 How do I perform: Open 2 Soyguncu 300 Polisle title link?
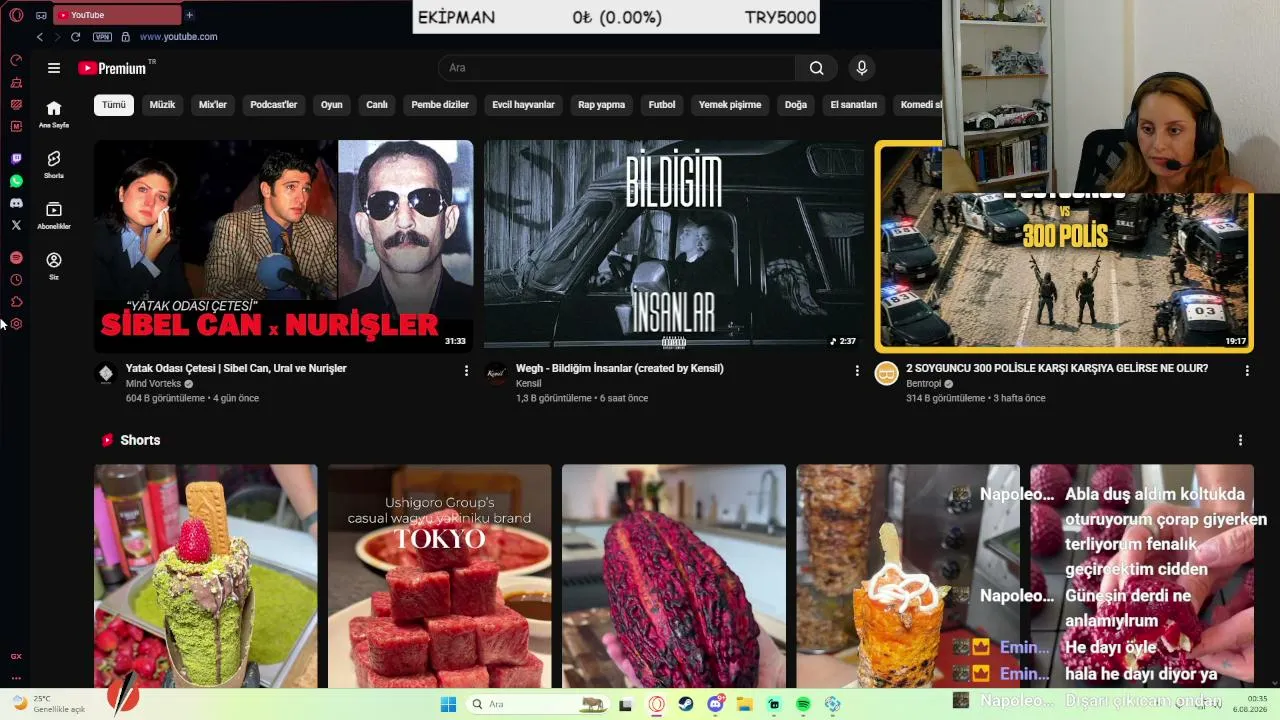1057,368
